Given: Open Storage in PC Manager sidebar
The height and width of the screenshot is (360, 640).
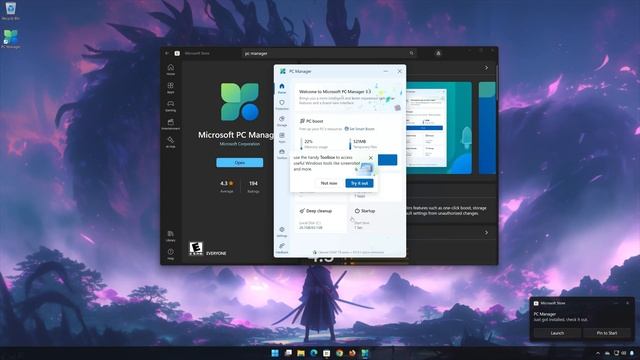Looking at the screenshot, I should 282,121.
